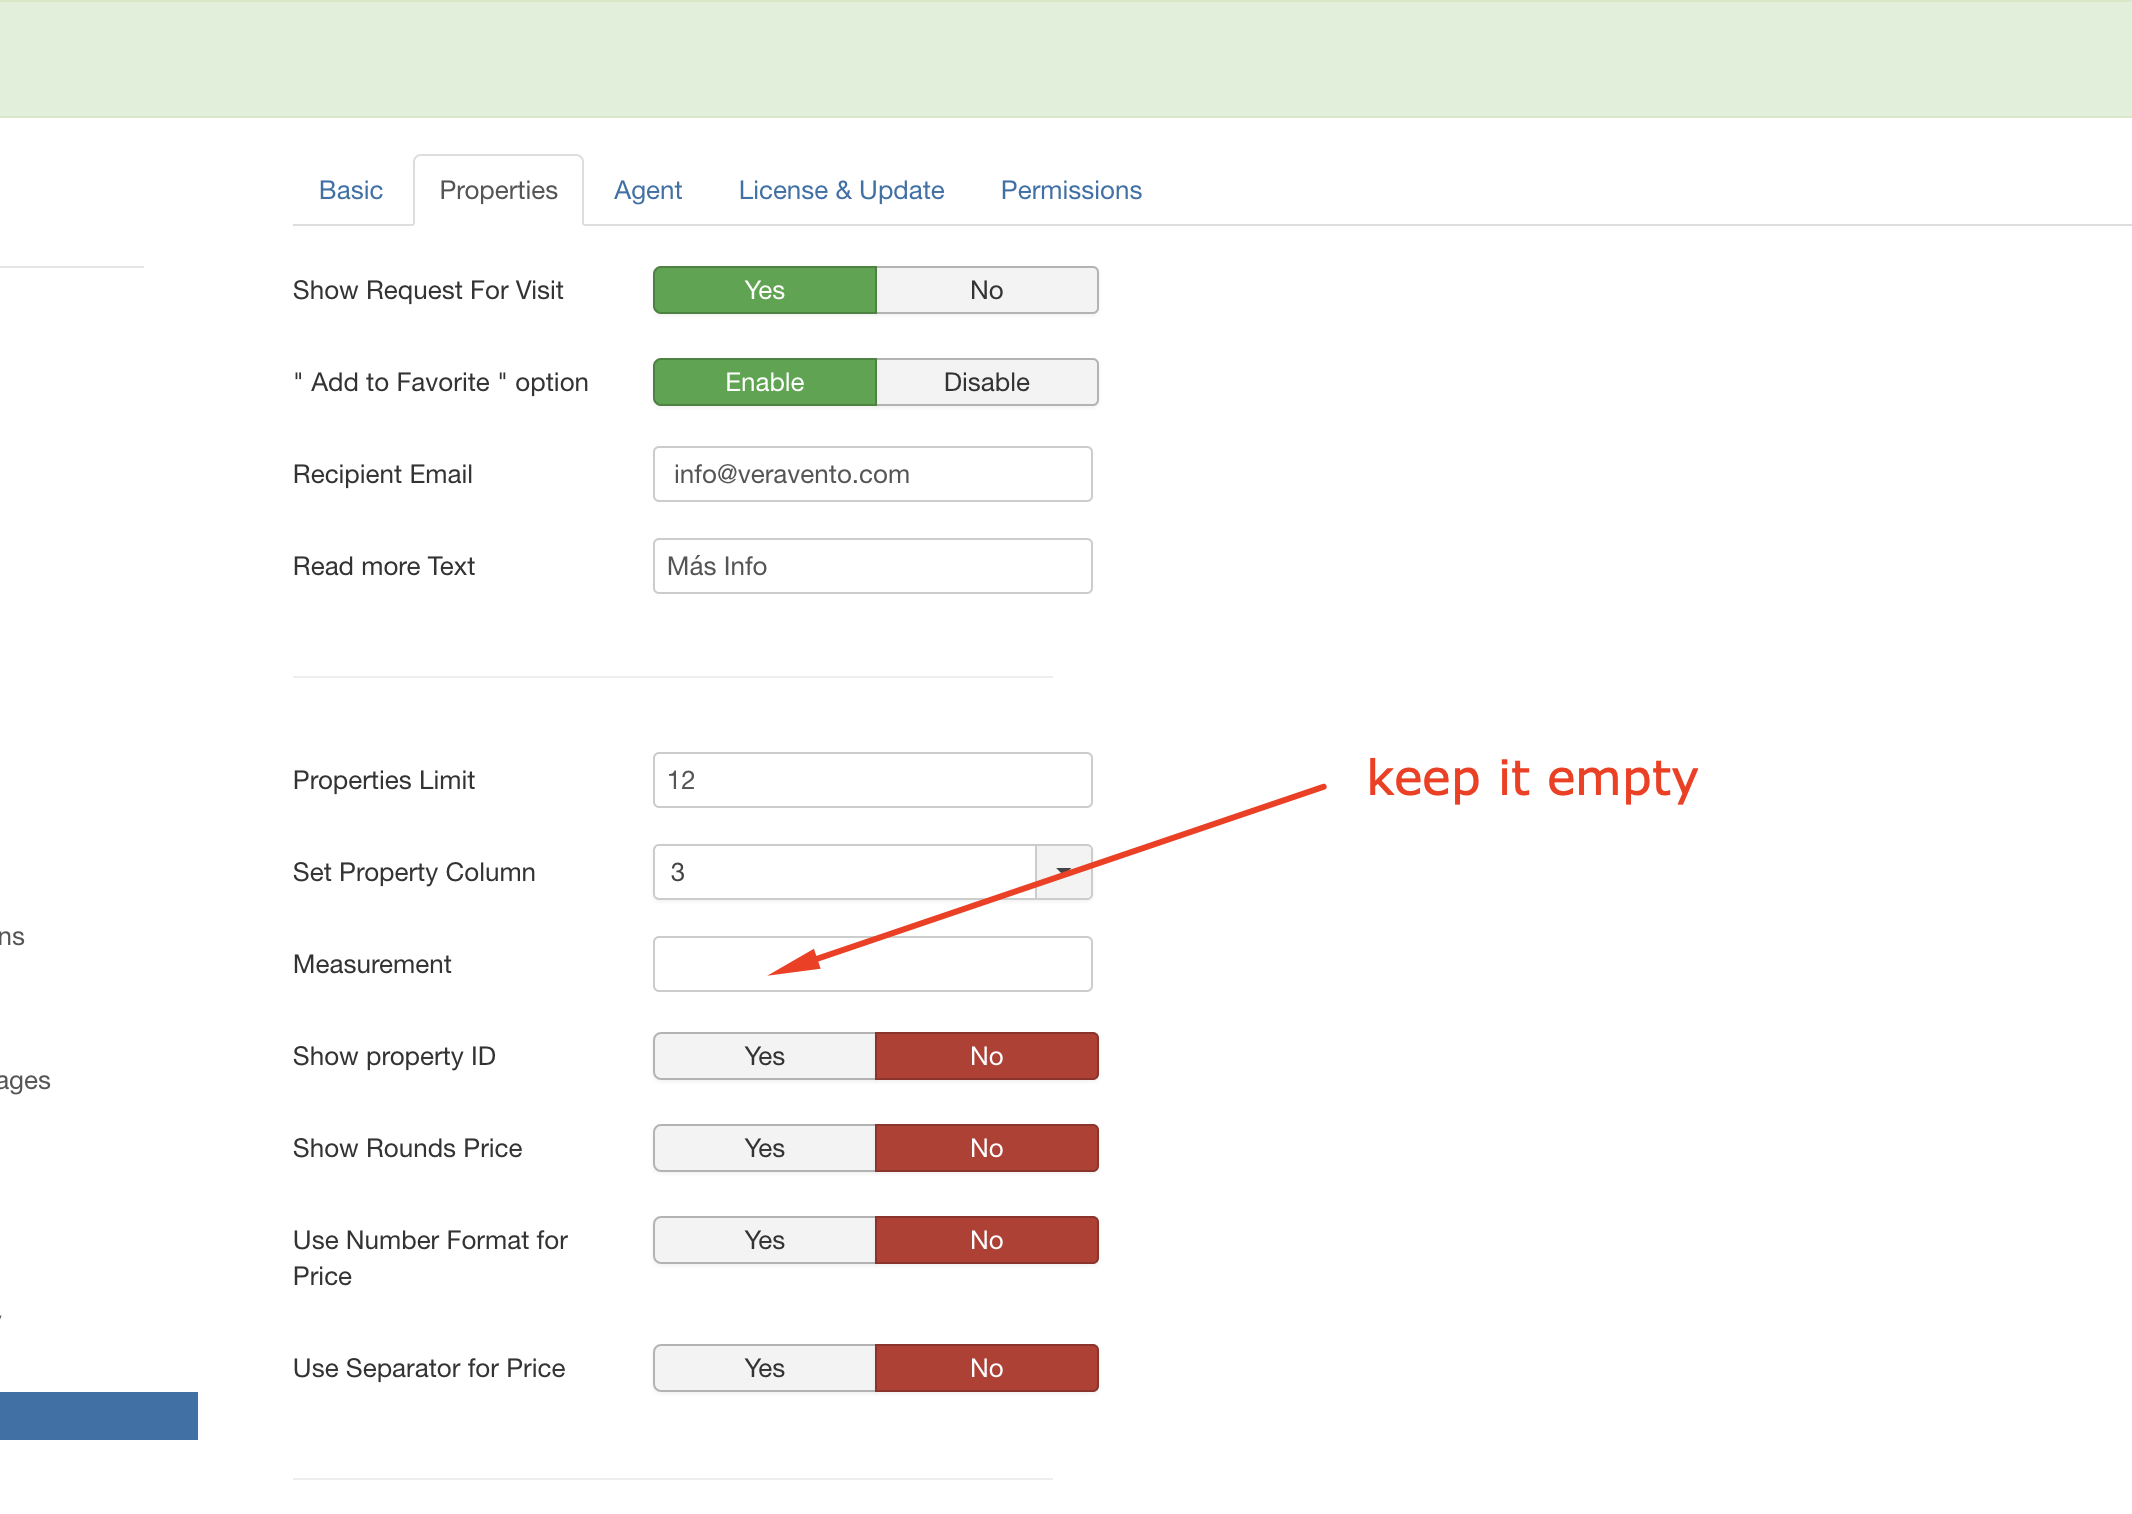Open the Basic tab
2132x1514 pixels.
point(350,190)
